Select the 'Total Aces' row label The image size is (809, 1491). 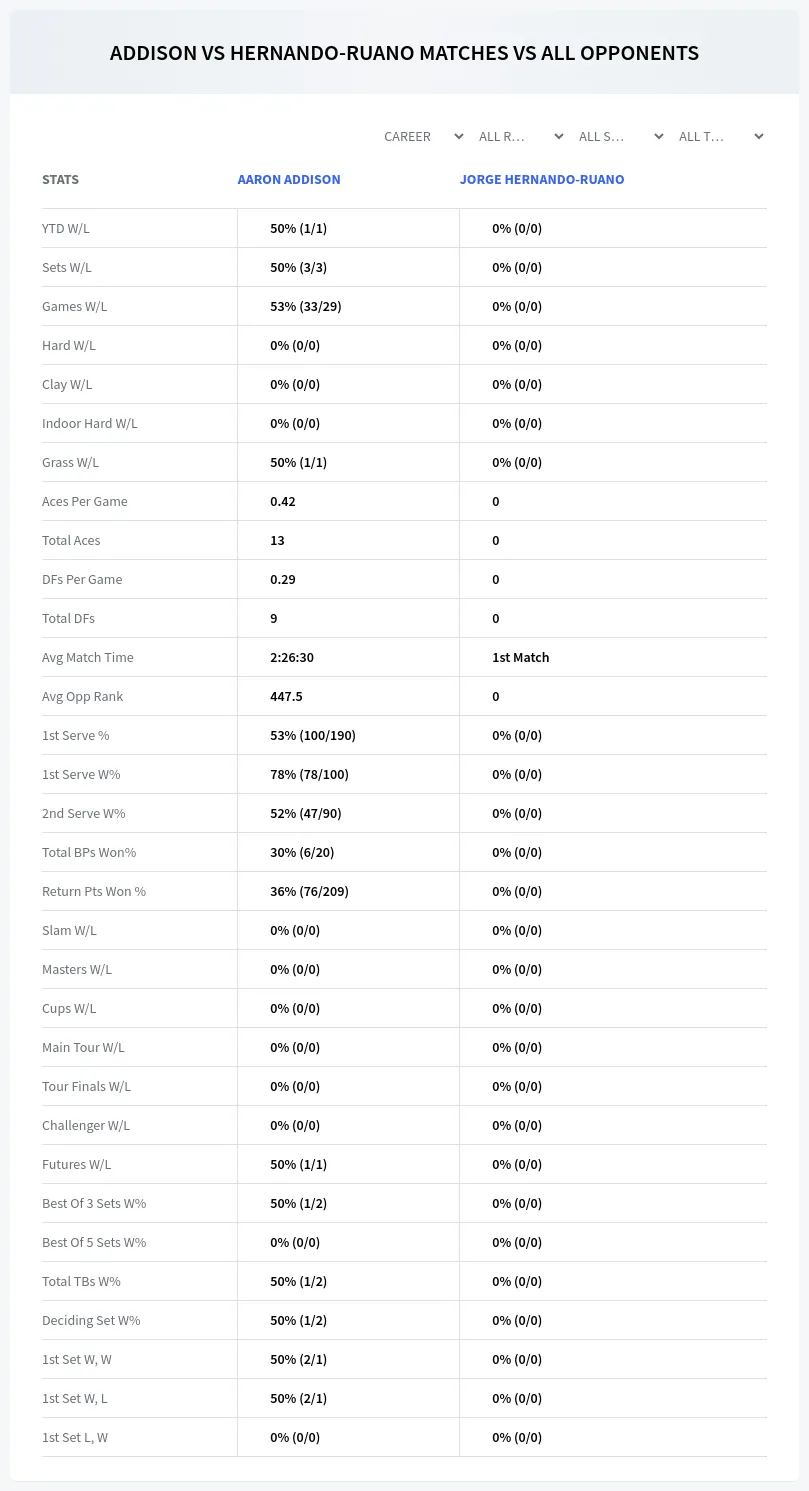(x=71, y=540)
